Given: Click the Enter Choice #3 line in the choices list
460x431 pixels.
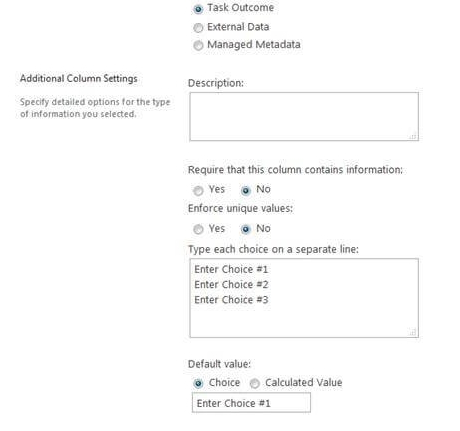Looking at the screenshot, I should point(231,300).
